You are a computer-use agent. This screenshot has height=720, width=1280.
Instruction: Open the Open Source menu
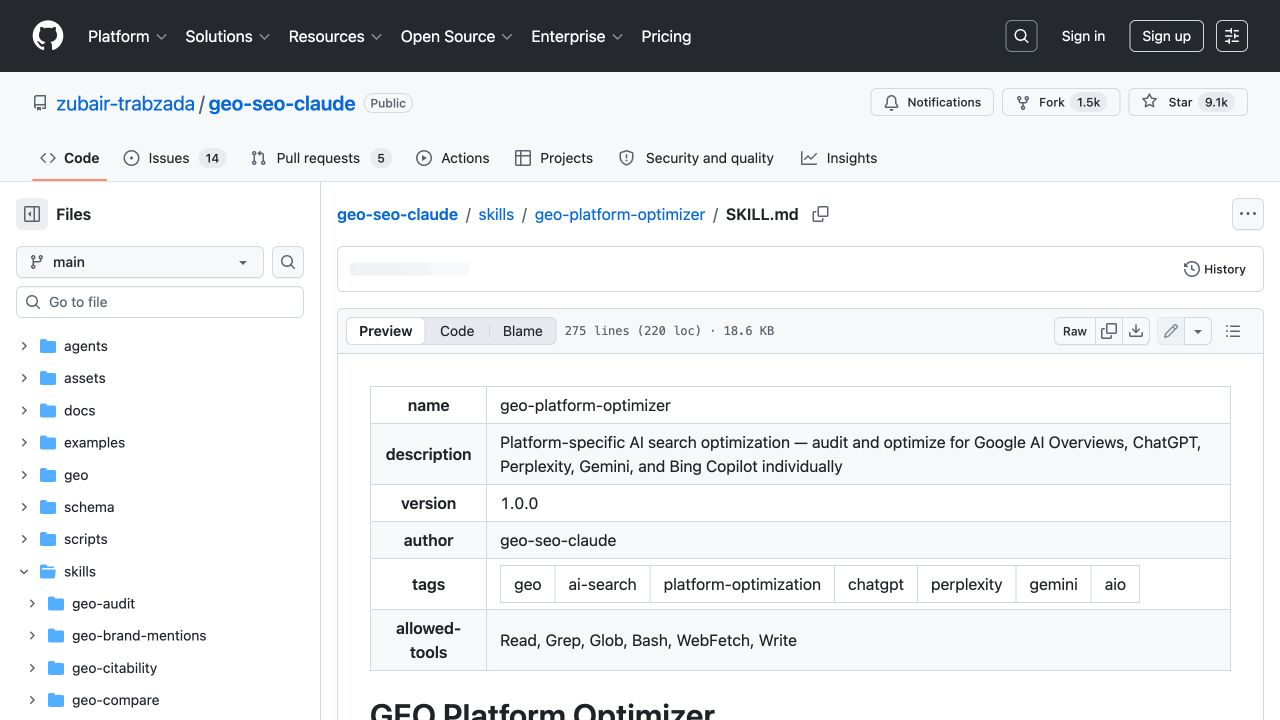[456, 36]
